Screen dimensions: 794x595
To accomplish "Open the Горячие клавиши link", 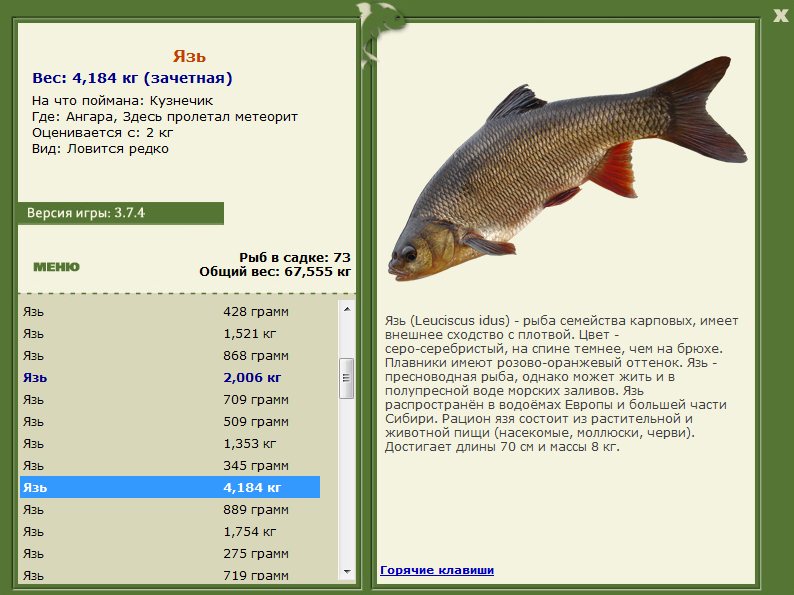I will 437,570.
